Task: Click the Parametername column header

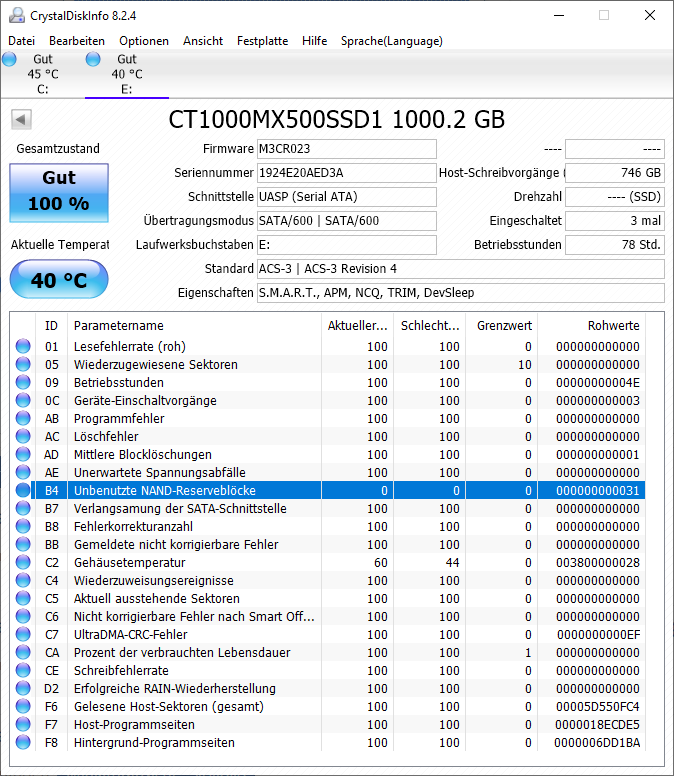Action: [x=194, y=325]
